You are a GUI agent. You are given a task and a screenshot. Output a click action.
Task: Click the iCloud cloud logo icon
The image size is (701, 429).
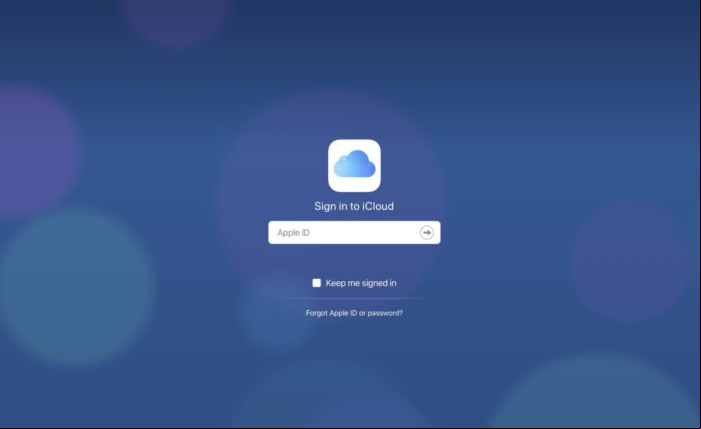pyautogui.click(x=354, y=165)
